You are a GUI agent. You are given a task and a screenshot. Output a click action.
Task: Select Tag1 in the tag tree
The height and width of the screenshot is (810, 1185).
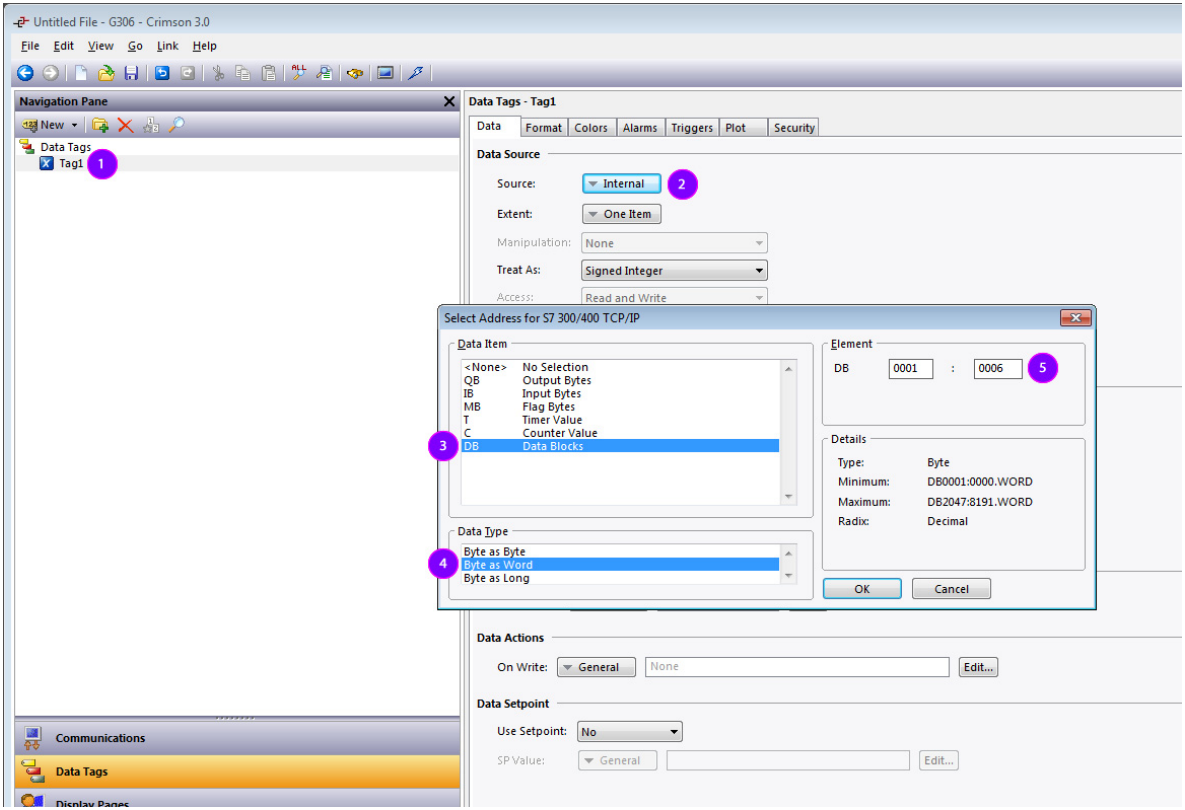pos(71,163)
